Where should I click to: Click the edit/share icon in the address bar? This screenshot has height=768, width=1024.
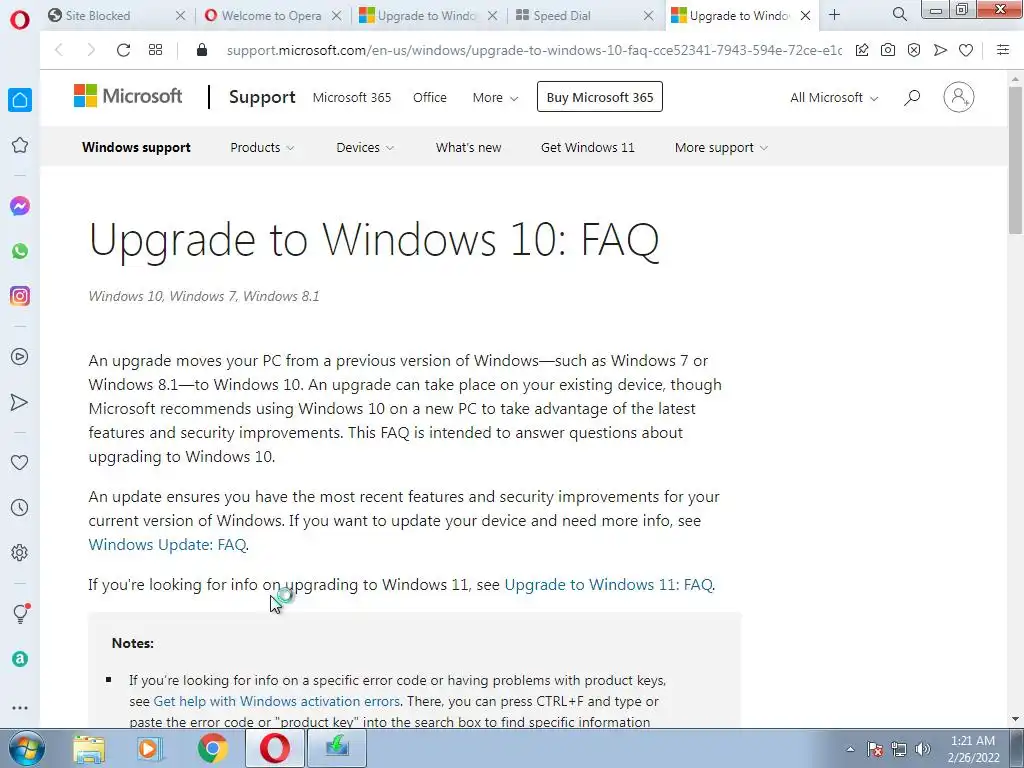click(x=862, y=50)
